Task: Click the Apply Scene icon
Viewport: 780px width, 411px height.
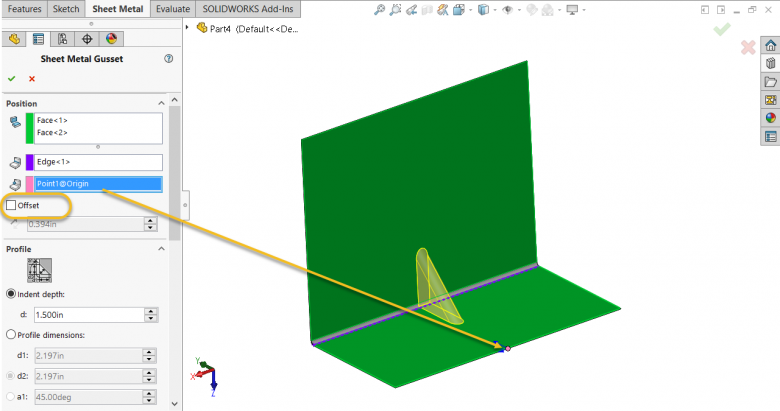Action: 548,9
